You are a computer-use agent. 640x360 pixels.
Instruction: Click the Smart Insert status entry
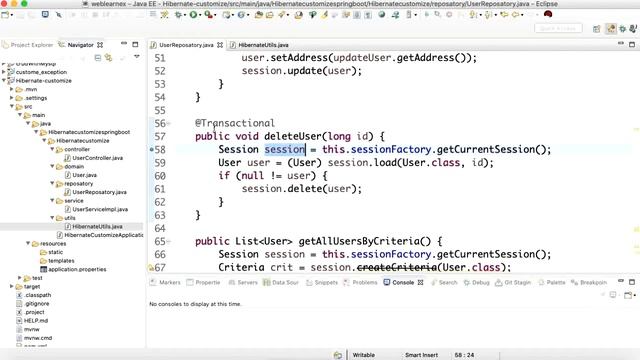(421, 355)
